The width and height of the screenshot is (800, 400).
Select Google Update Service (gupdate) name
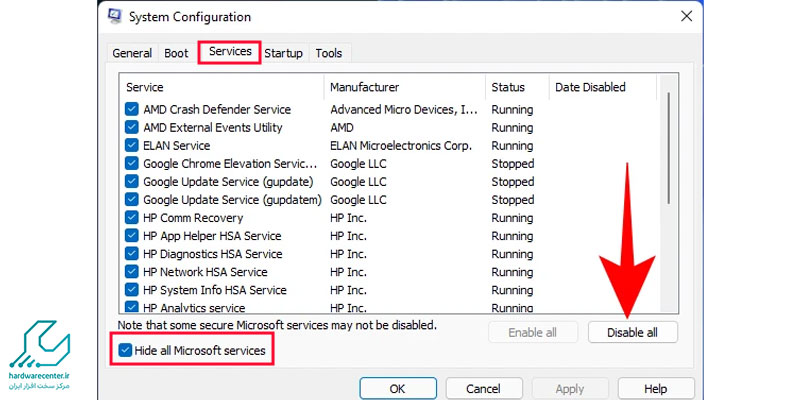coord(228,182)
